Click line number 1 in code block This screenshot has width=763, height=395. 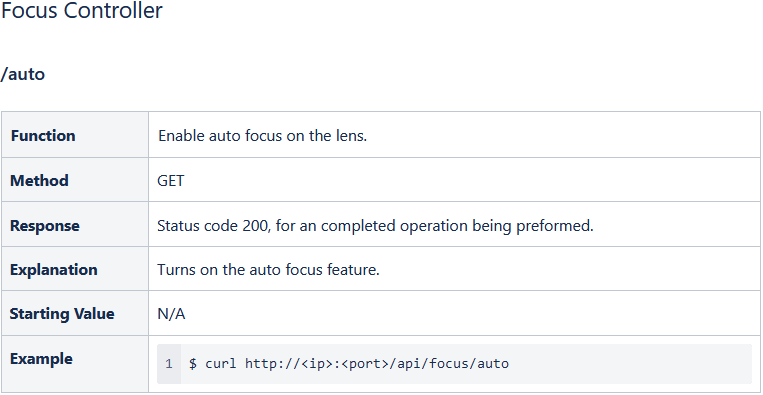pos(169,364)
